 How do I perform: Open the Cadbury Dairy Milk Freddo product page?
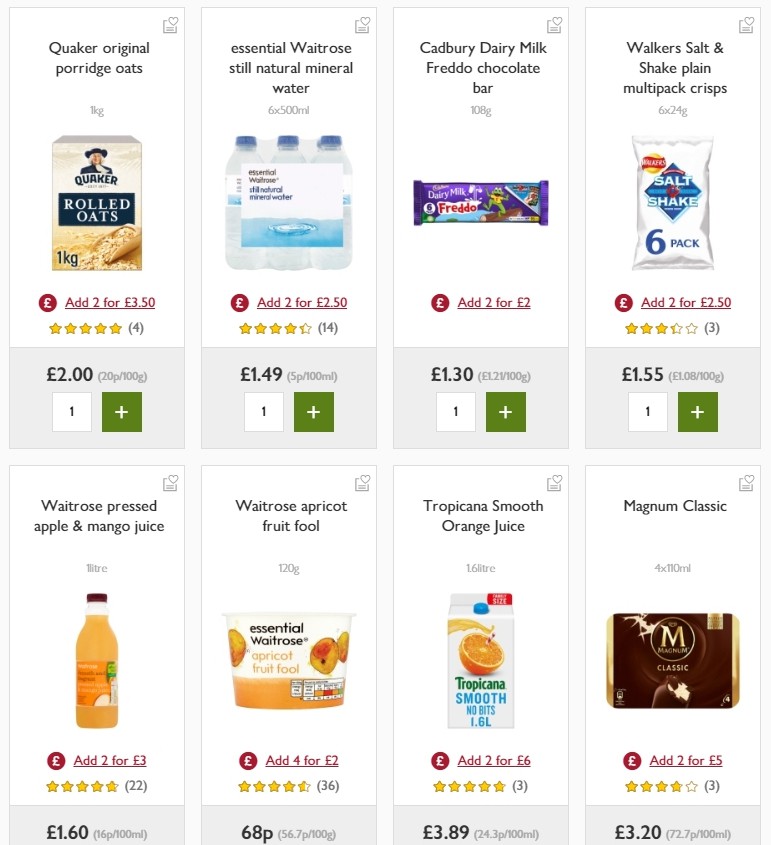481,67
